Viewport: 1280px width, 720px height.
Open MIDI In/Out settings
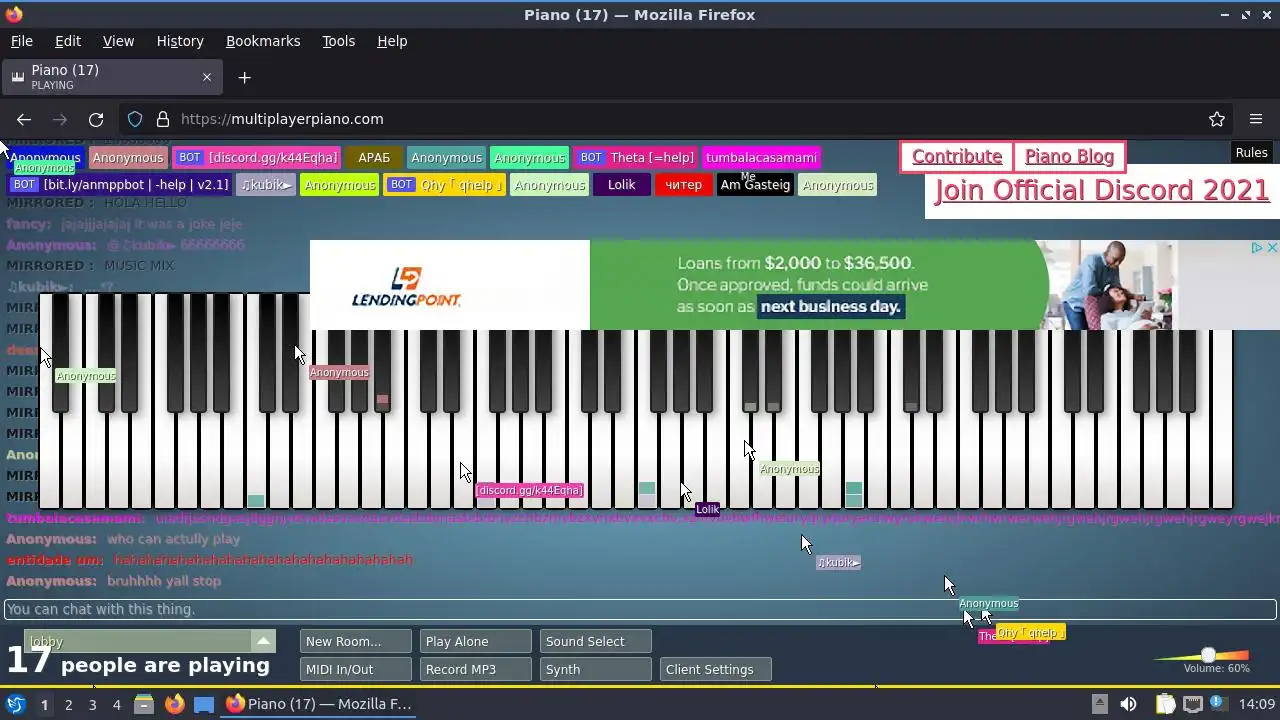pyautogui.click(x=355, y=669)
